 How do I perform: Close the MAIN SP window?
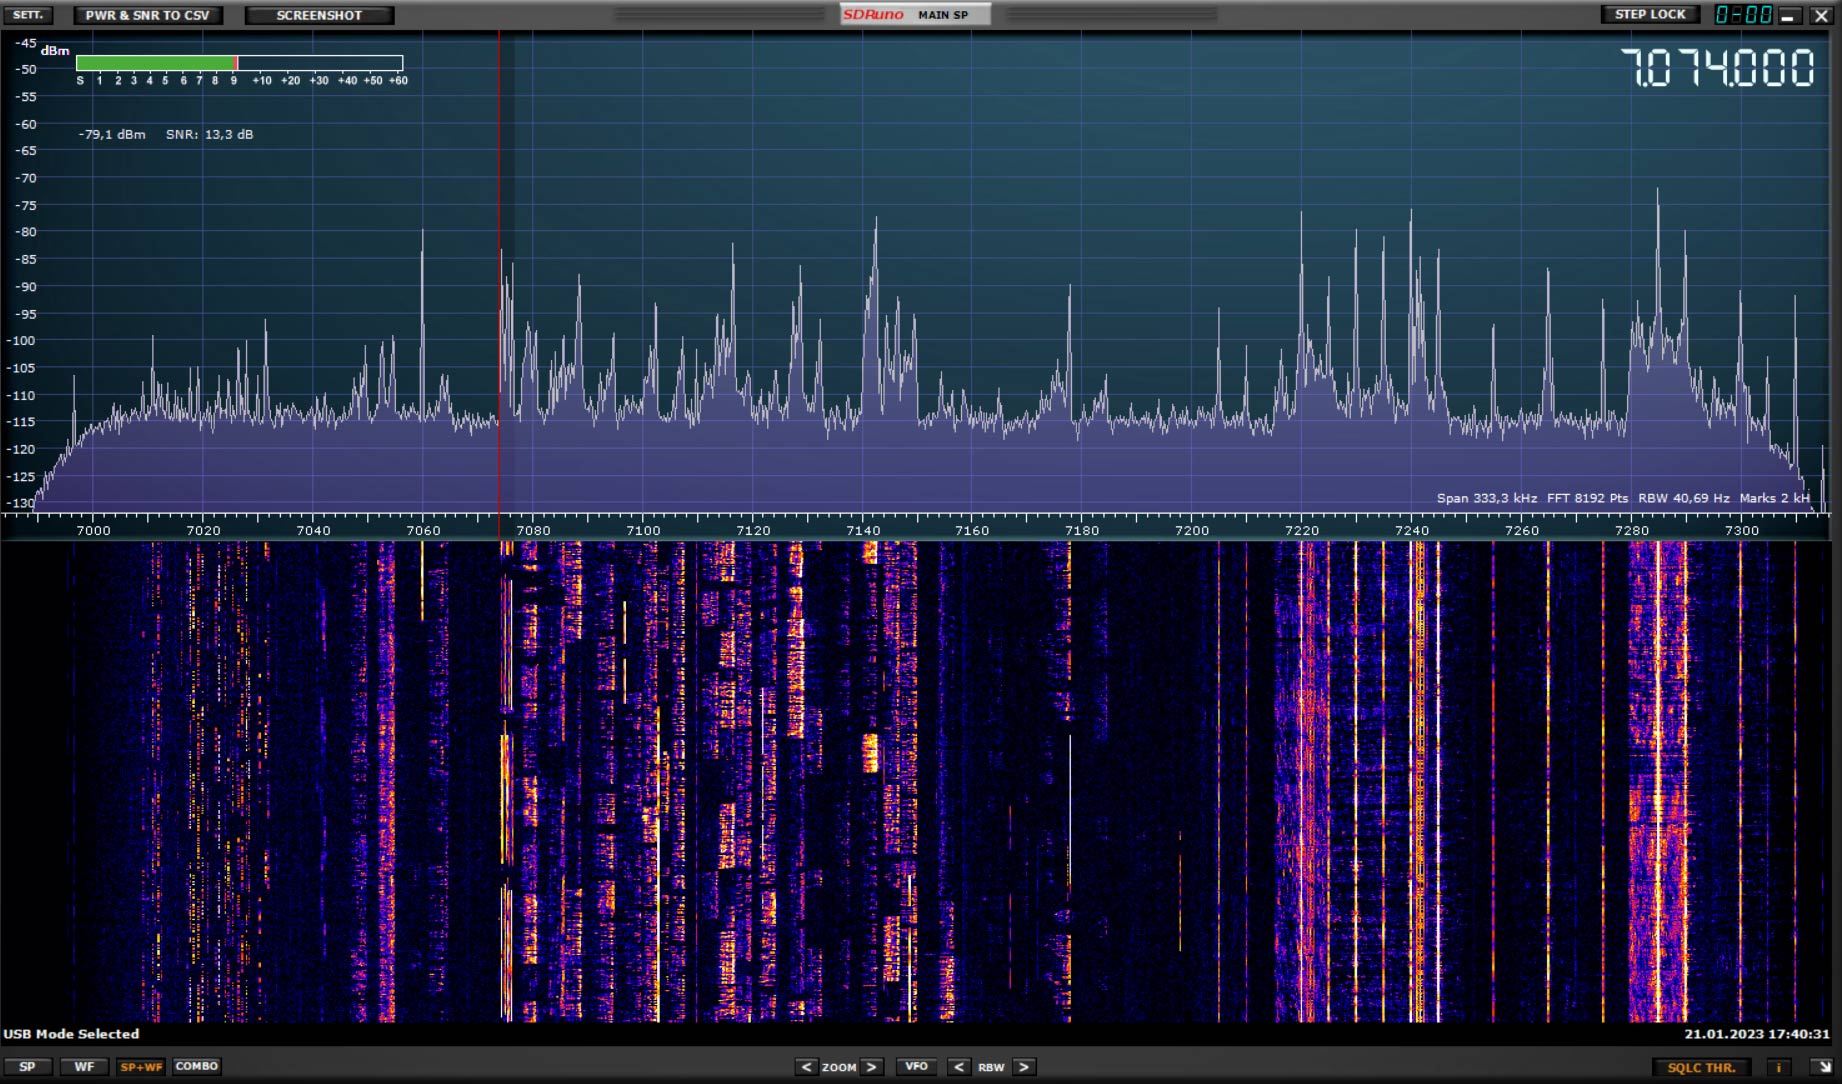1821,15
